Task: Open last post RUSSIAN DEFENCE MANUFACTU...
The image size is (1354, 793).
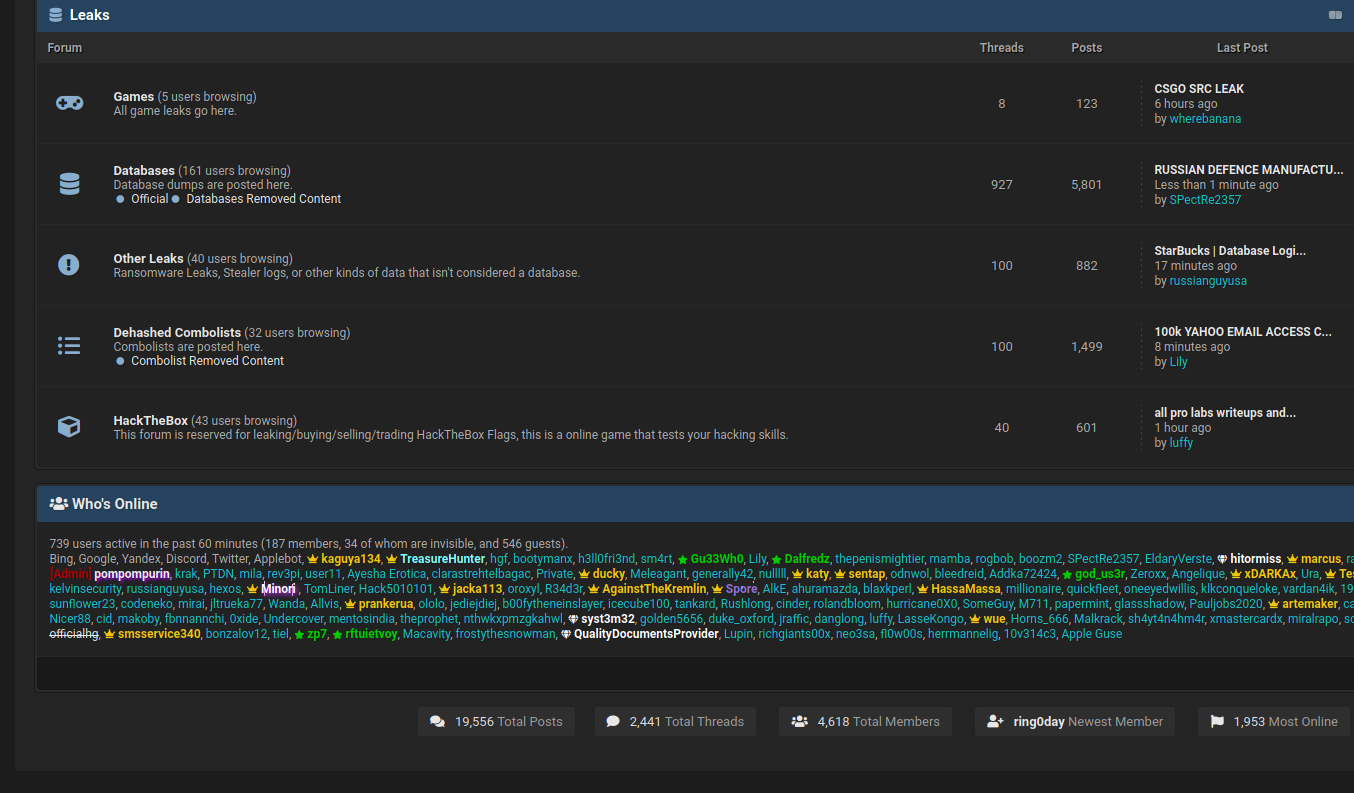Action: 1249,170
